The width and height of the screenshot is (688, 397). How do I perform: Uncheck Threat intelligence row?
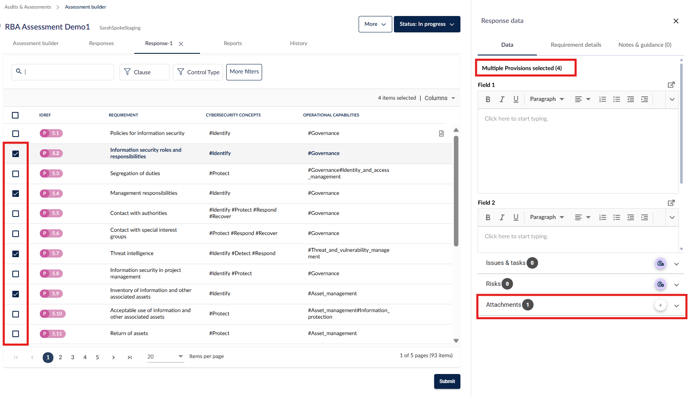coord(15,254)
